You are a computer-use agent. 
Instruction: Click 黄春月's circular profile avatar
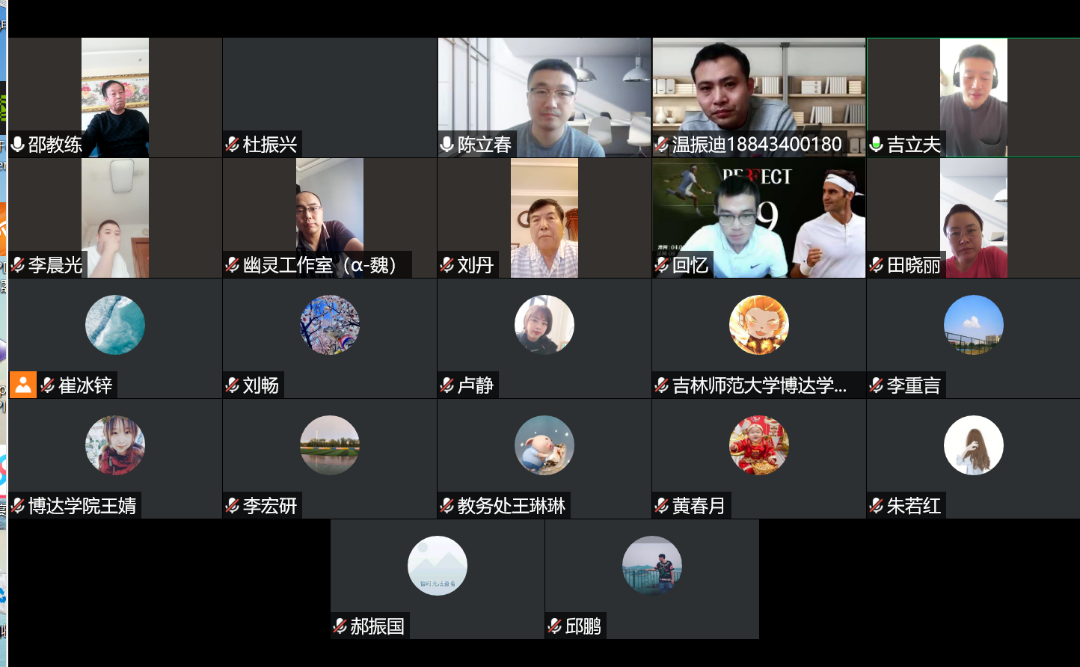[x=759, y=445]
